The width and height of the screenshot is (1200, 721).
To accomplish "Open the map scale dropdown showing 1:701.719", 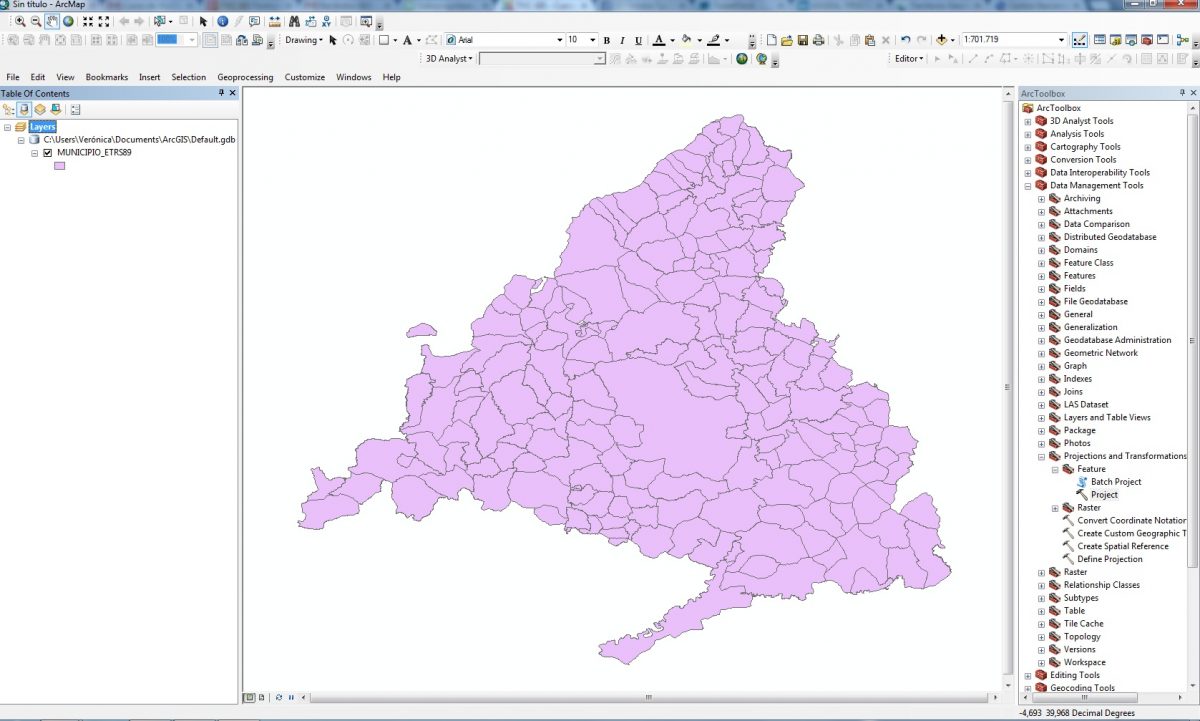I will [1060, 39].
